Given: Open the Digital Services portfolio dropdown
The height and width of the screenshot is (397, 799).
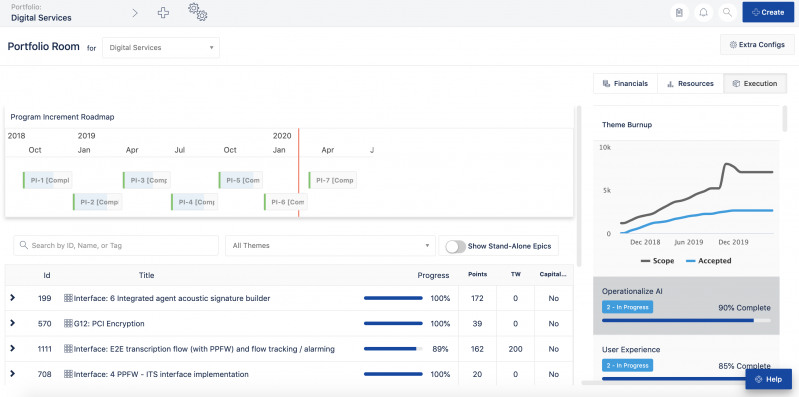Looking at the screenshot, I should (x=161, y=47).
